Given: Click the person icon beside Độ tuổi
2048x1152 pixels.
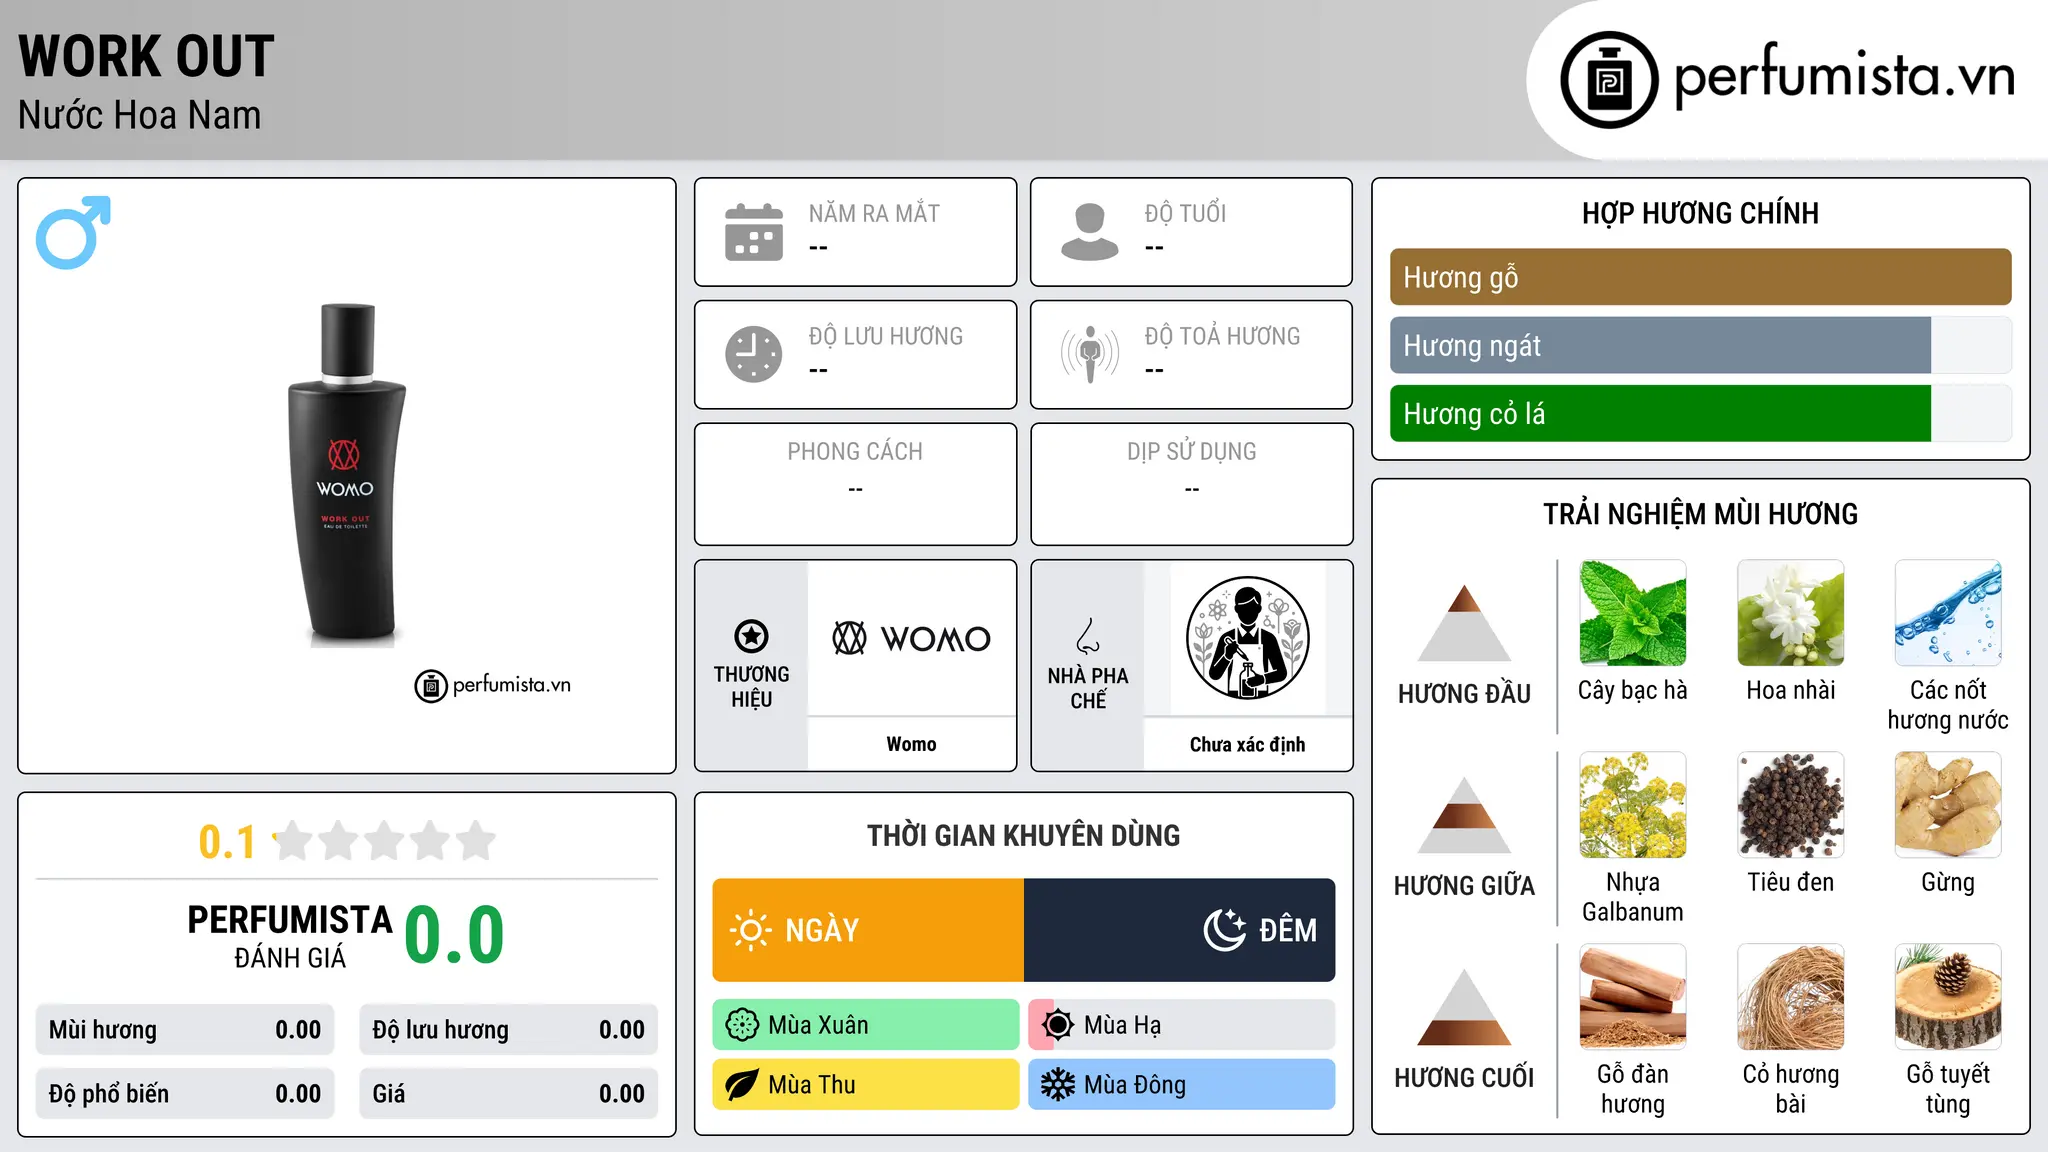Looking at the screenshot, I should (1090, 232).
